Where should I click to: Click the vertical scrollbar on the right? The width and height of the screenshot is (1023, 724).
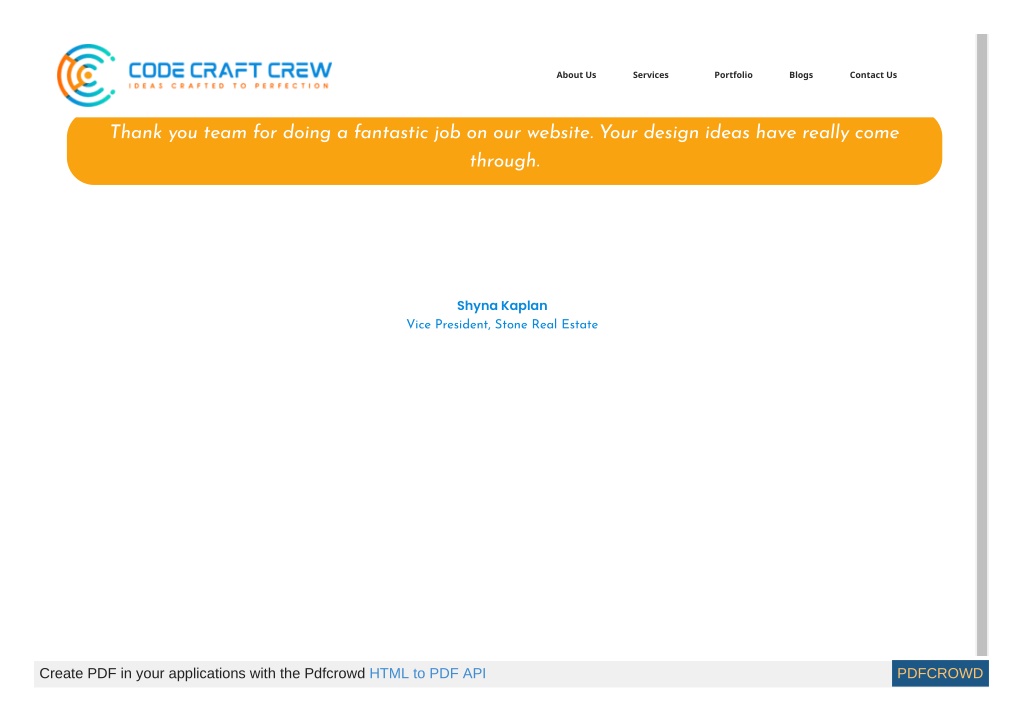click(x=981, y=344)
